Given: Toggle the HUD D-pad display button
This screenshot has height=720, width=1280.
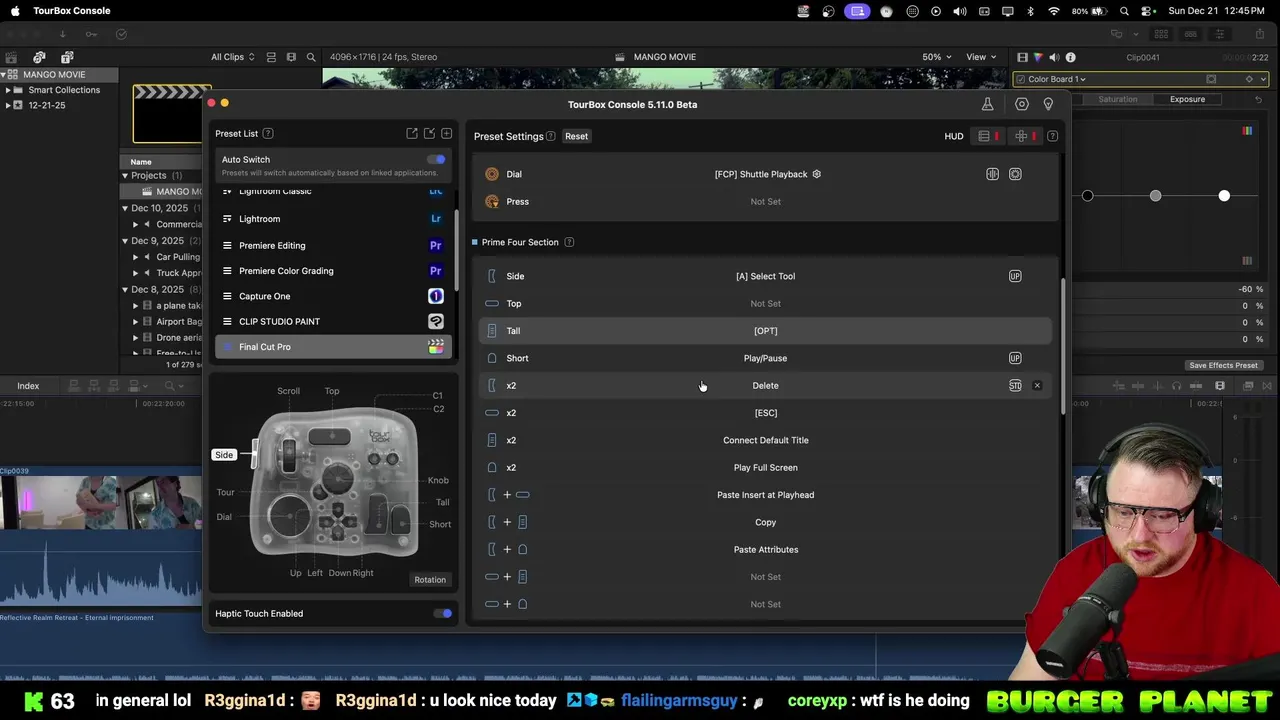Looking at the screenshot, I should click(1025, 136).
